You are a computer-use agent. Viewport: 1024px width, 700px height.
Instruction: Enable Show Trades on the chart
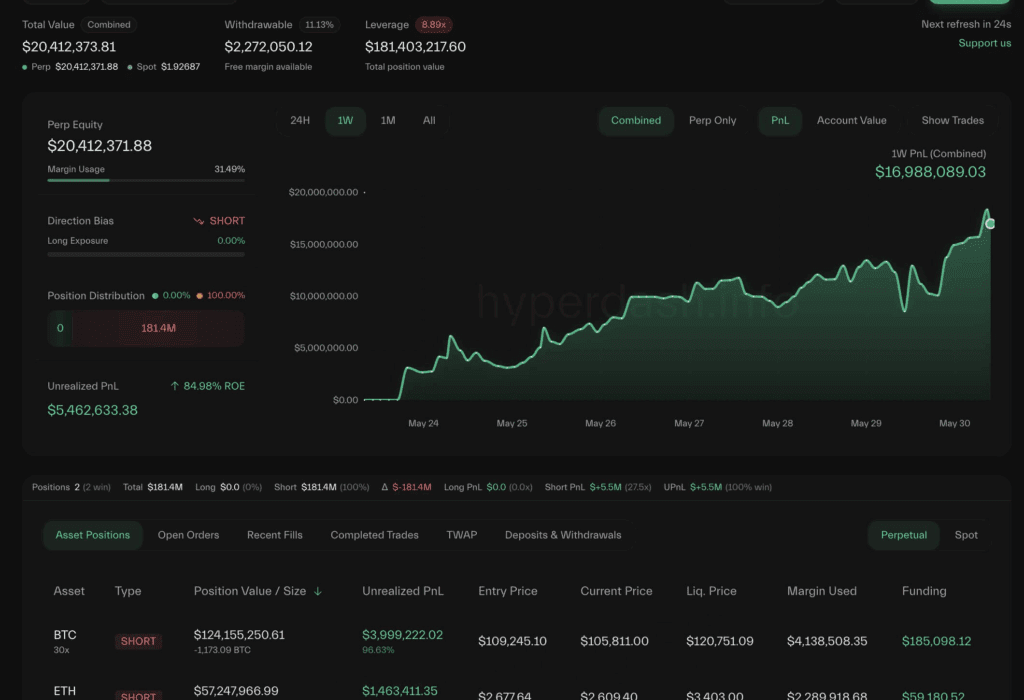tap(952, 121)
